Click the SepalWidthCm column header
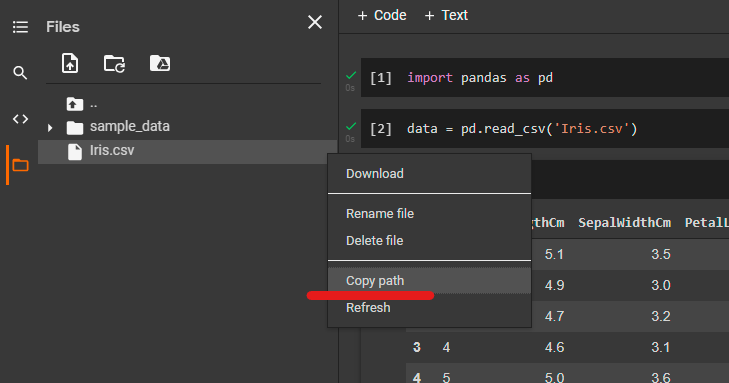The height and width of the screenshot is (383, 729). point(624,223)
